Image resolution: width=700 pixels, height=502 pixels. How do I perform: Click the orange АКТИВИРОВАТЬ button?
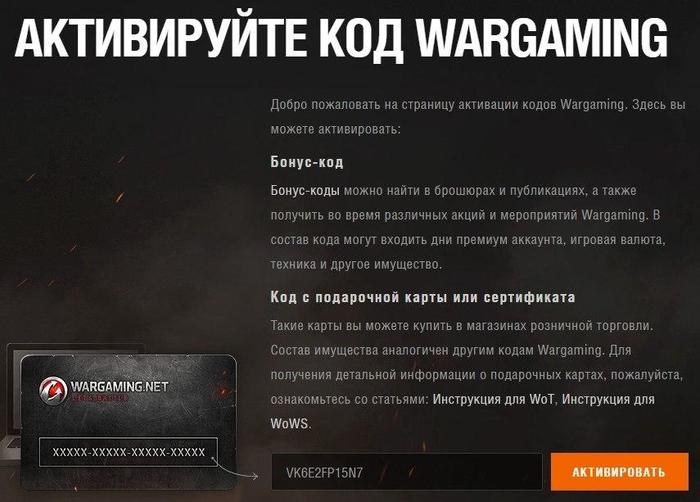[619, 472]
